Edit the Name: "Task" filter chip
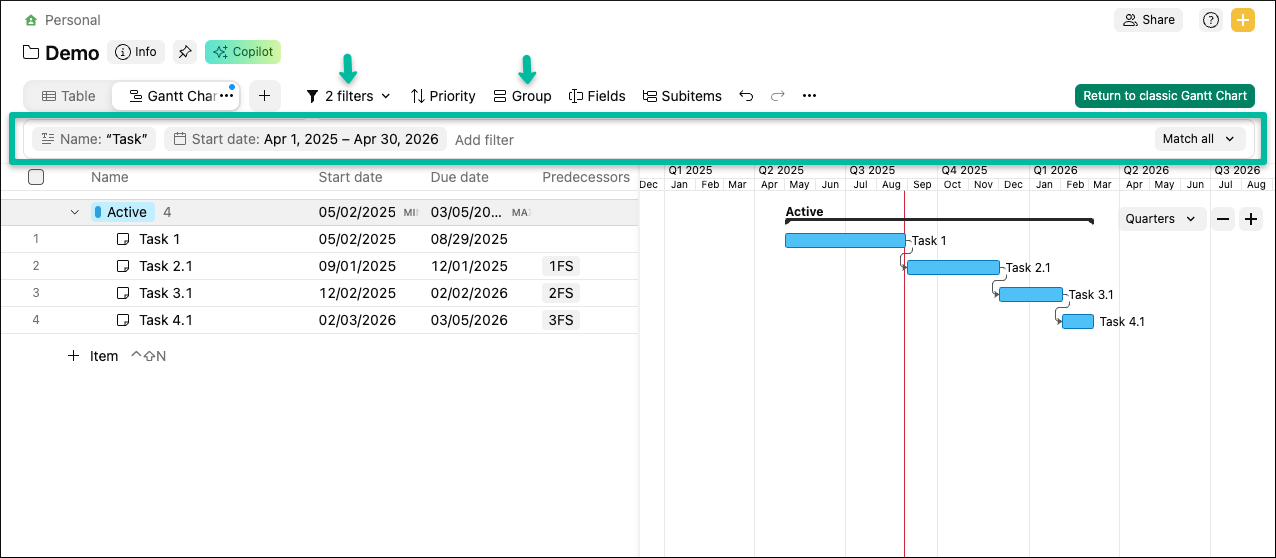Screen dimensions: 1276x558 click(x=94, y=139)
